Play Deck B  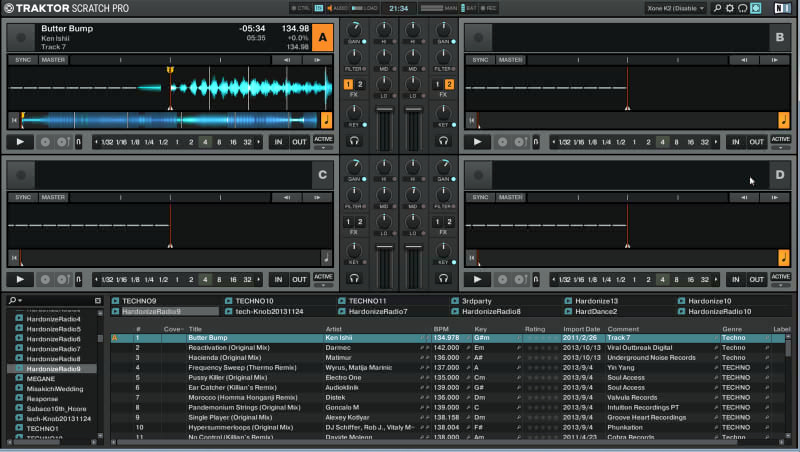point(478,142)
